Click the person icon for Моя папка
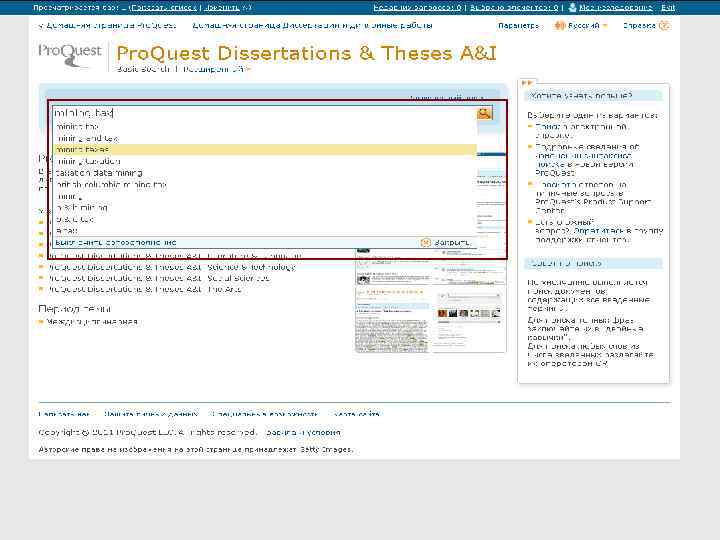 572,7
